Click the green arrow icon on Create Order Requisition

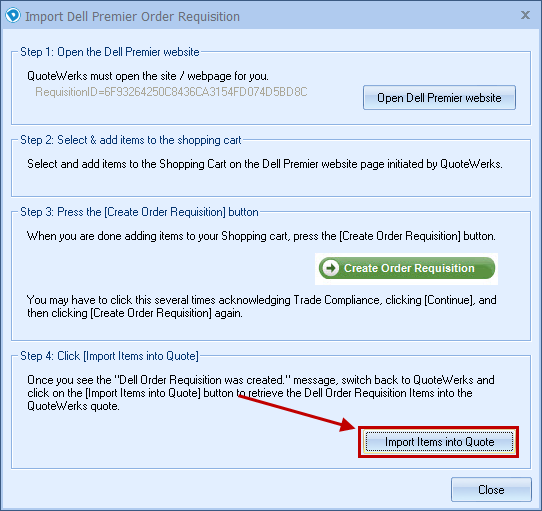point(331,268)
